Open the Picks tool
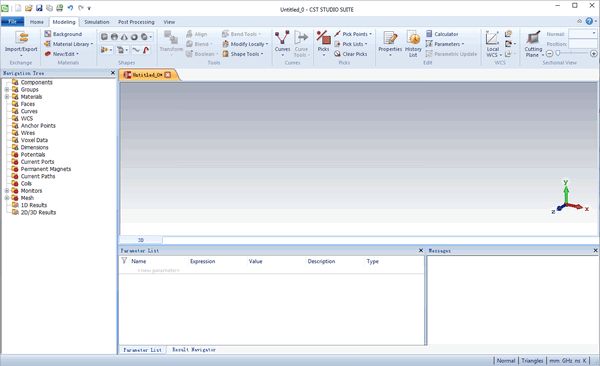This screenshot has width=600, height=366. pos(323,43)
